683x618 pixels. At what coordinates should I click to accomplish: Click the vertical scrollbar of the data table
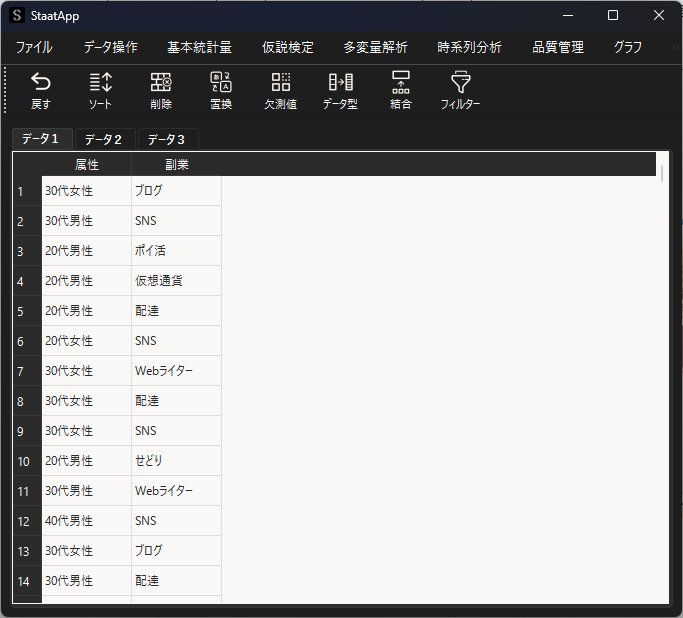point(662,174)
